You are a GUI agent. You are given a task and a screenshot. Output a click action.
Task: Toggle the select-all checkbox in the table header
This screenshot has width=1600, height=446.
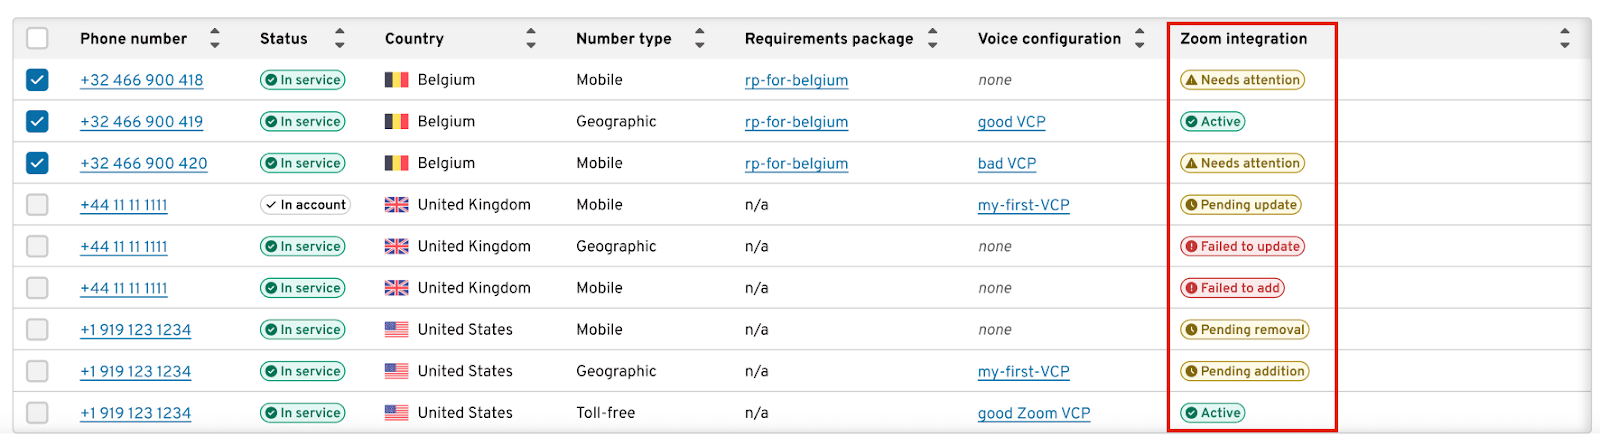37,38
